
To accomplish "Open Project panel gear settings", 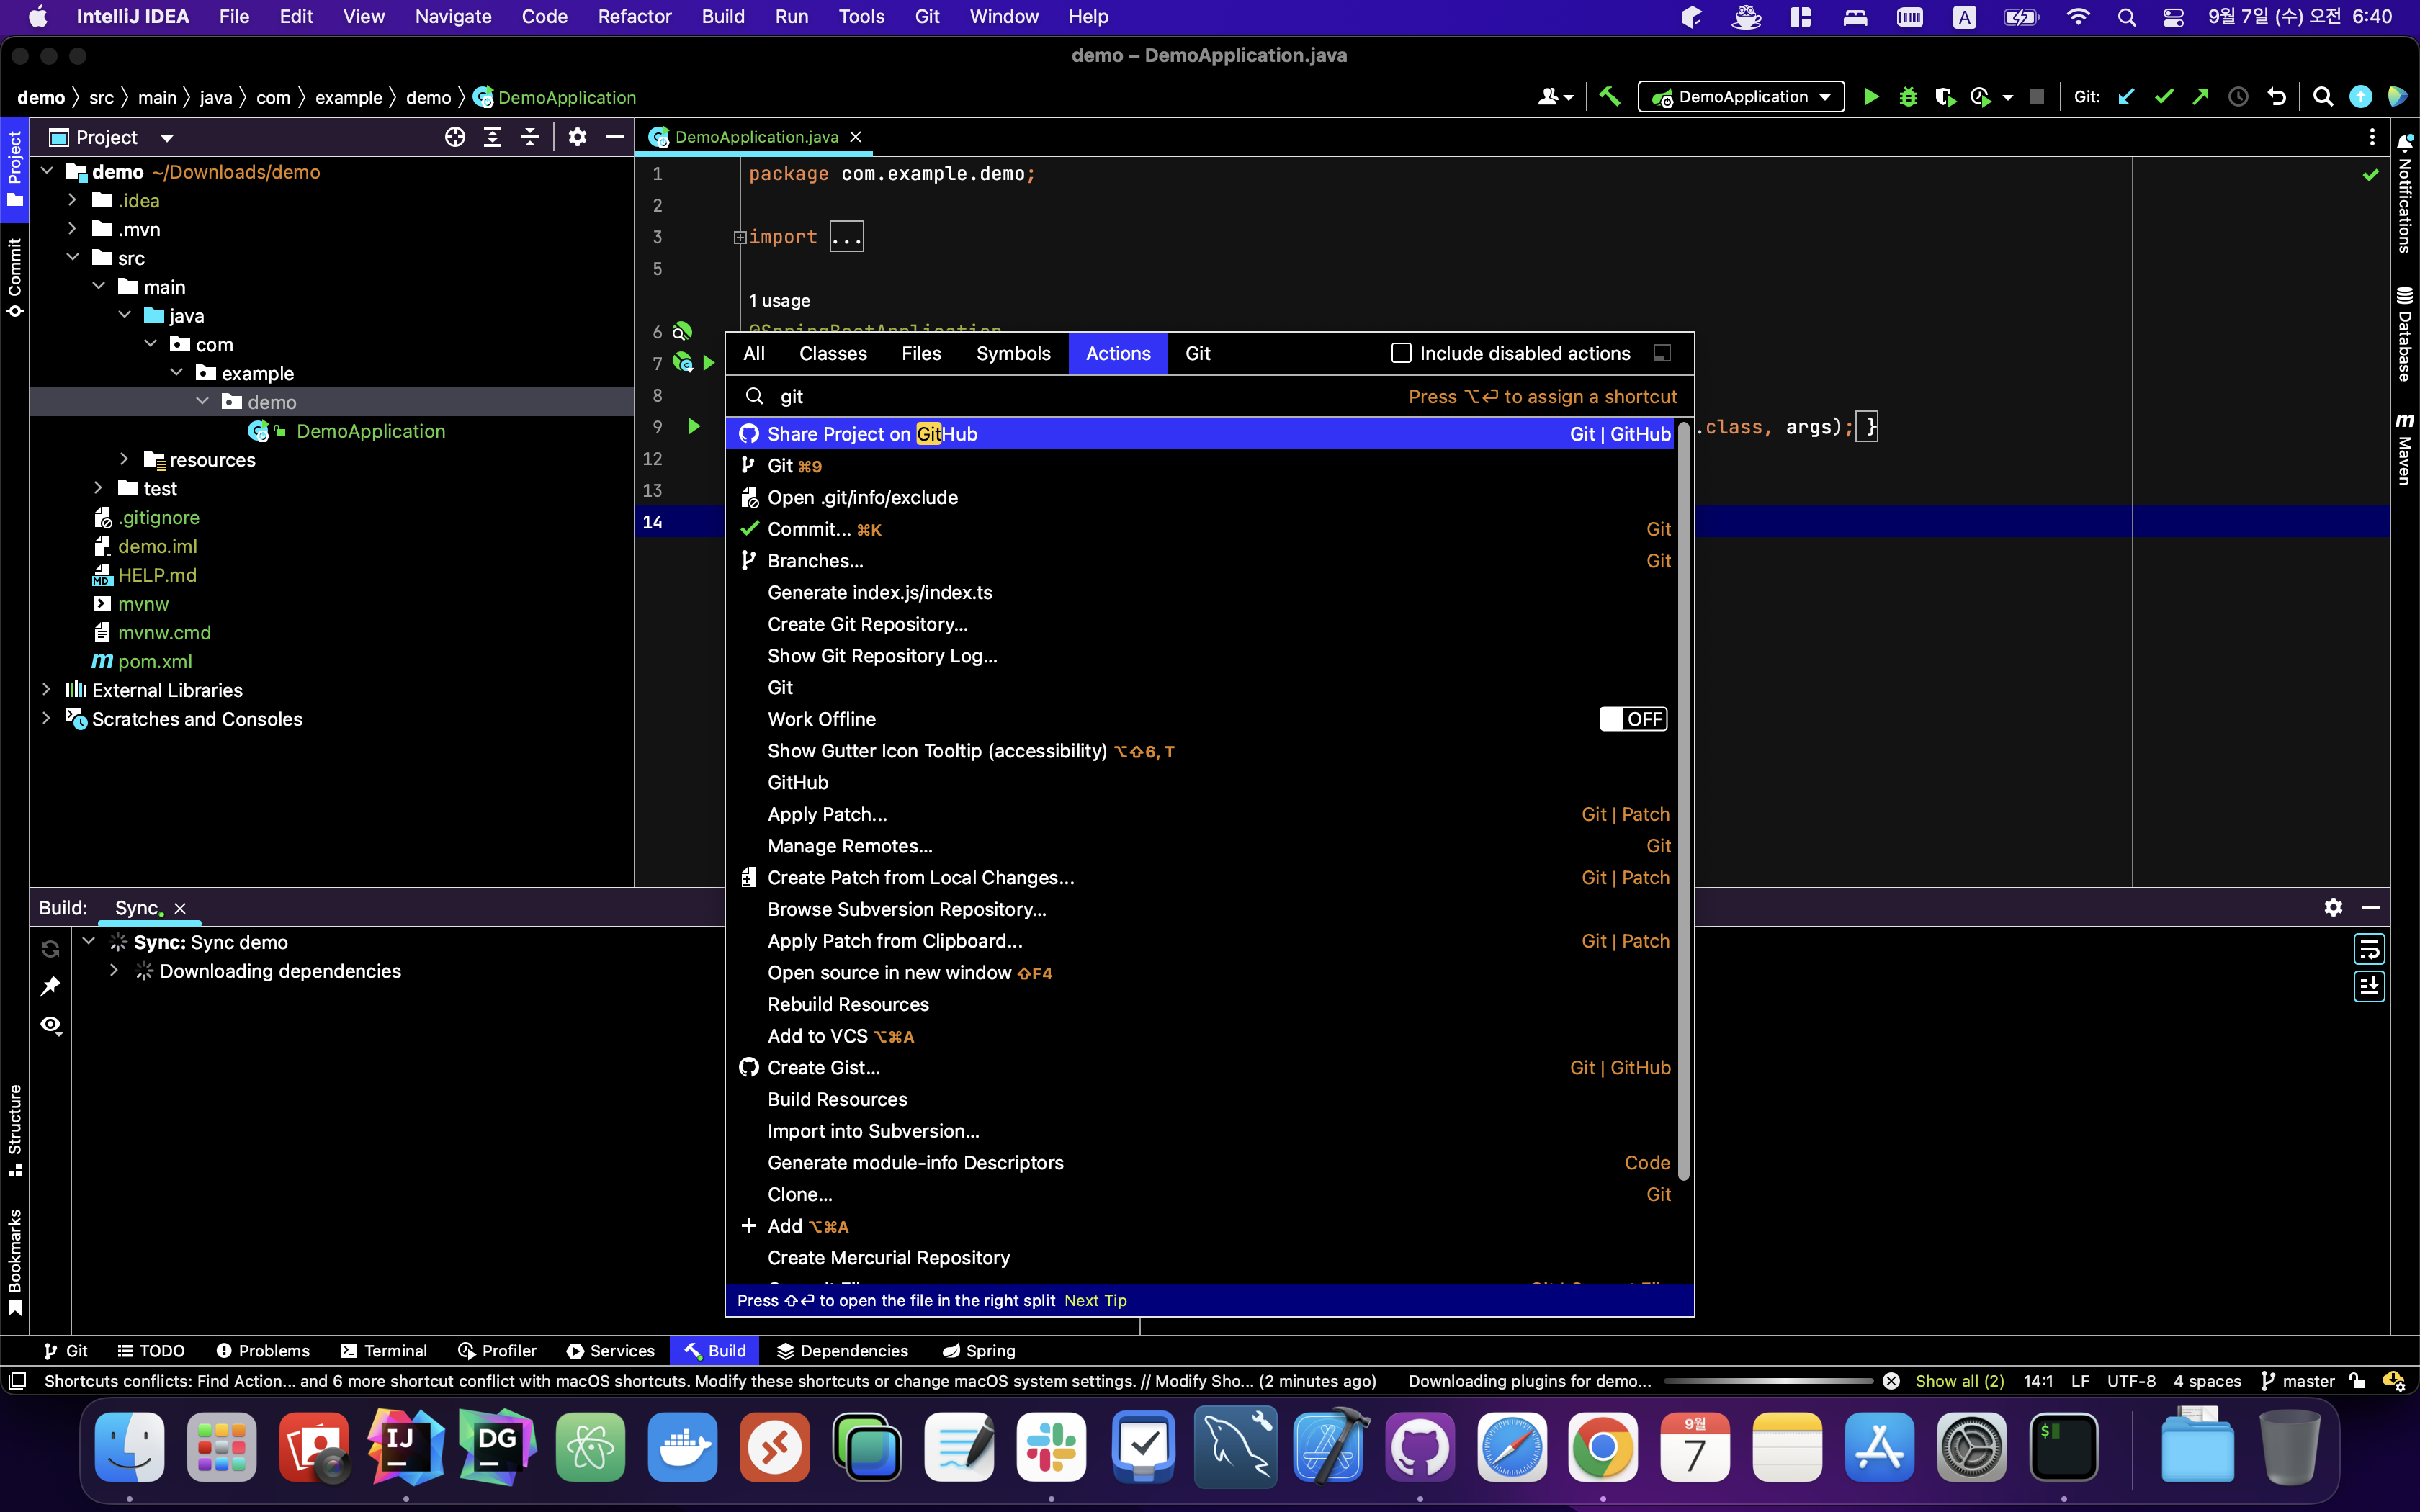I will point(577,137).
